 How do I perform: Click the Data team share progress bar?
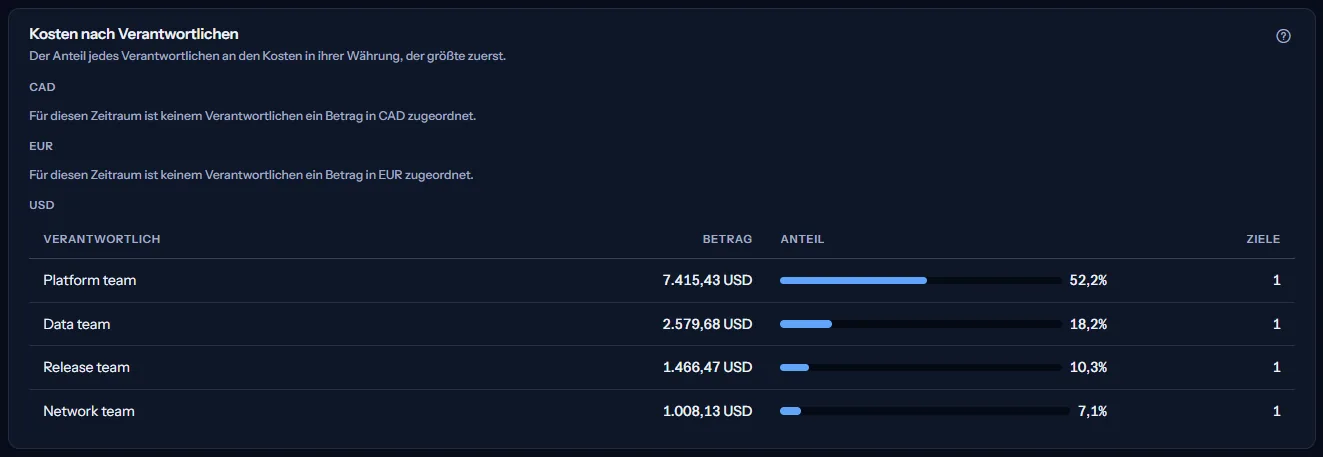coord(920,324)
